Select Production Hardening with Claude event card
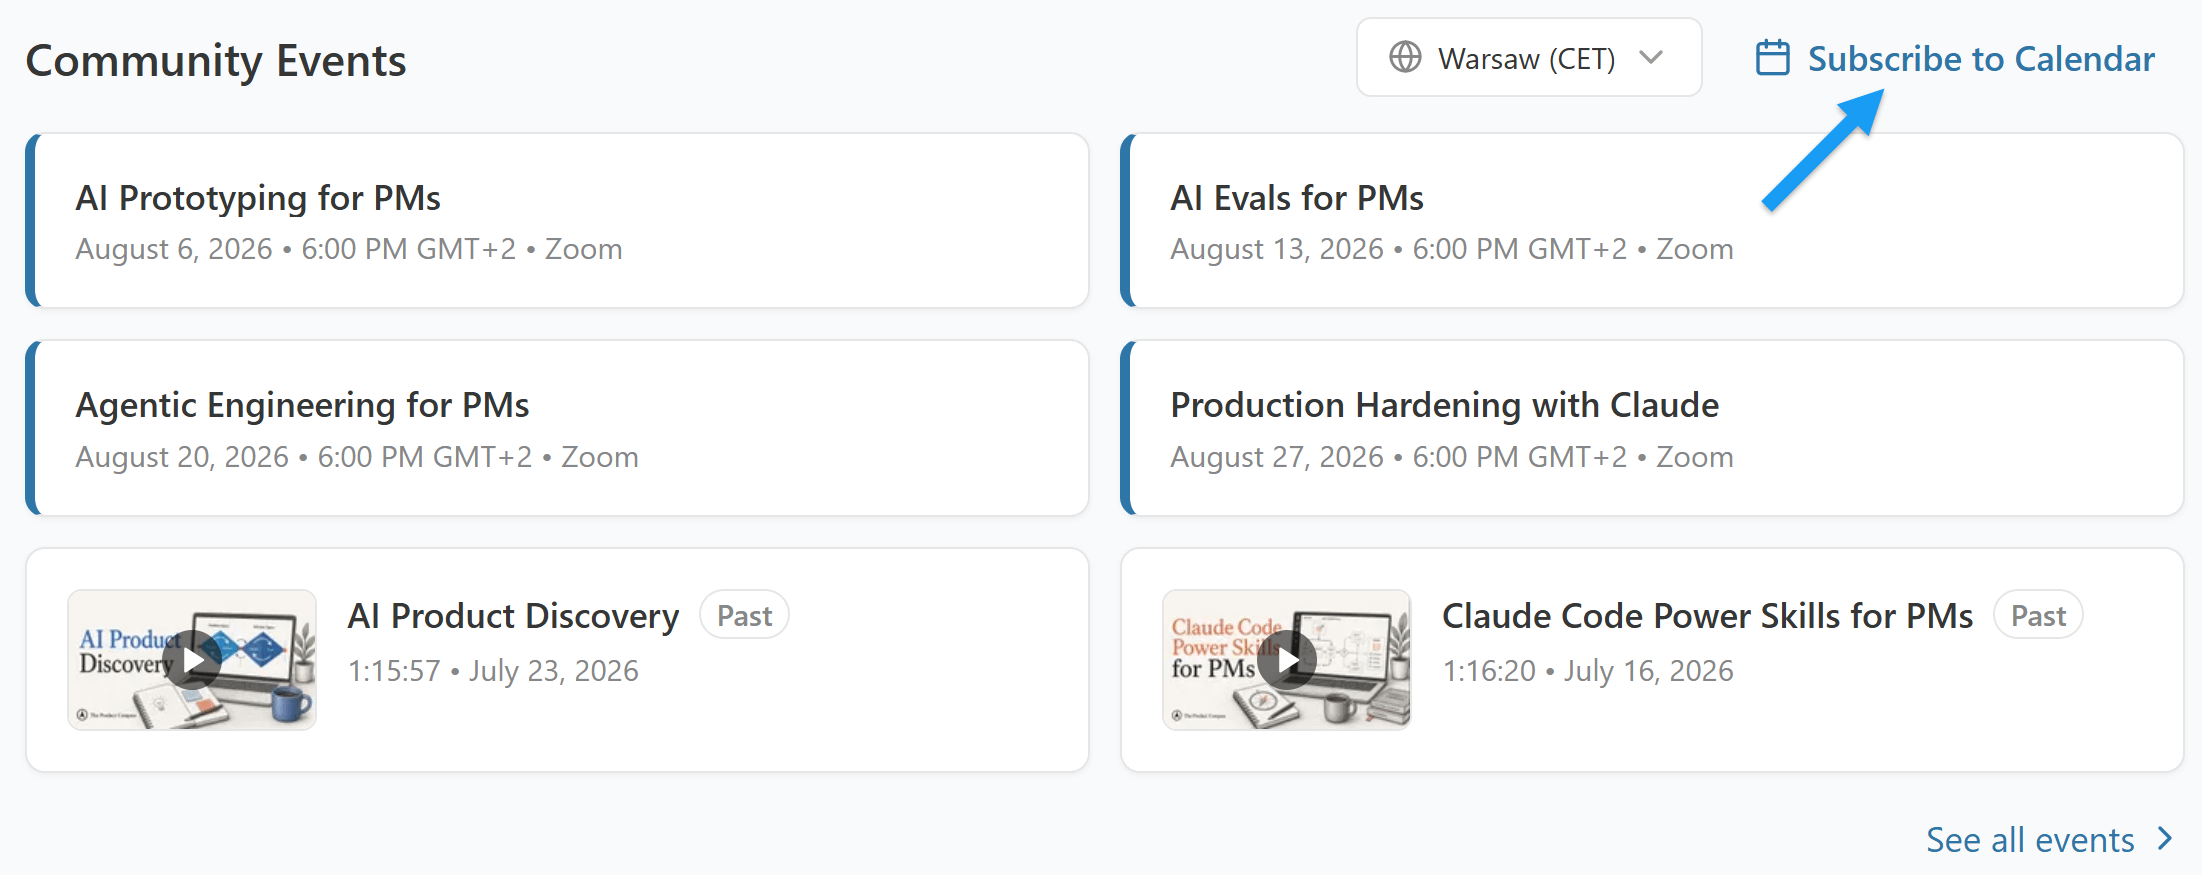Image resolution: width=2202 pixels, height=875 pixels. click(x=1652, y=428)
